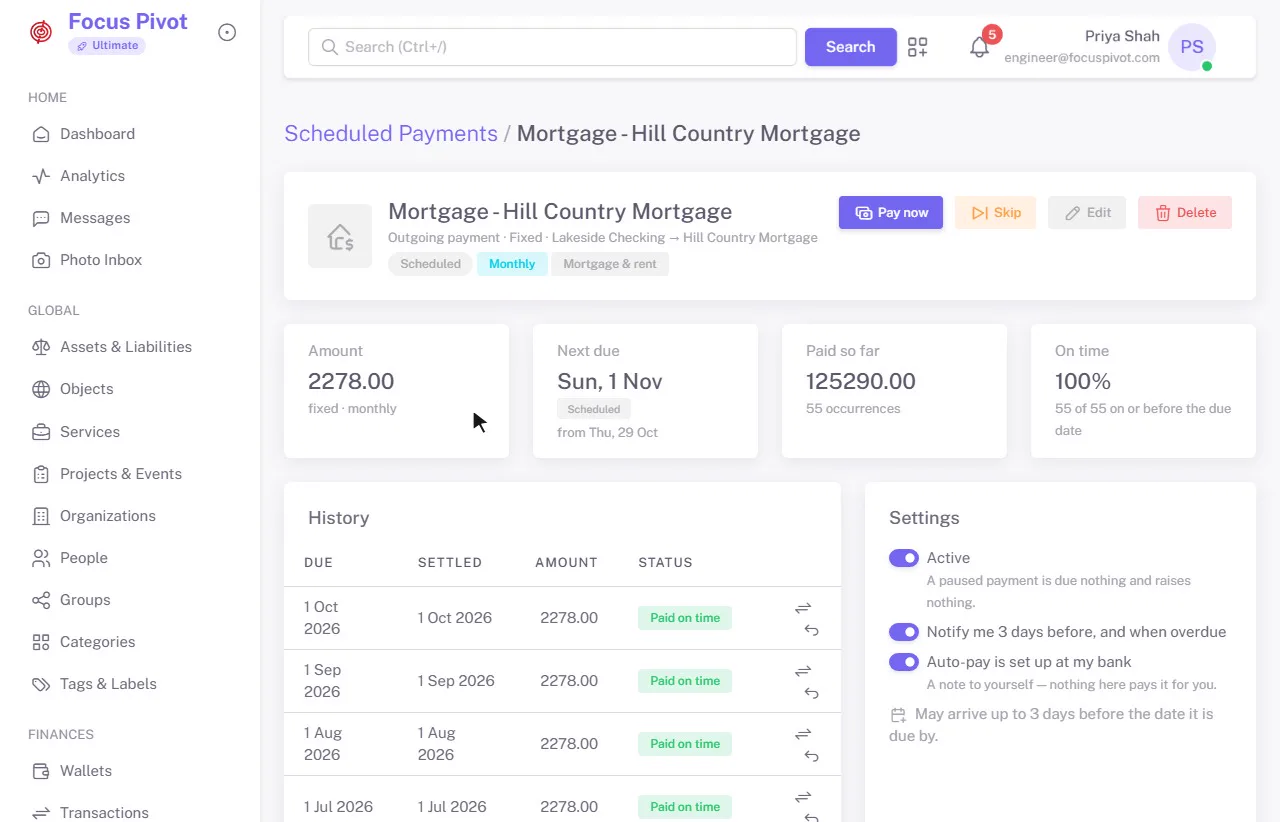Image resolution: width=1280 pixels, height=822 pixels.
Task: Click the Paid on time badge for 1 Oct 2026
Action: 685,618
